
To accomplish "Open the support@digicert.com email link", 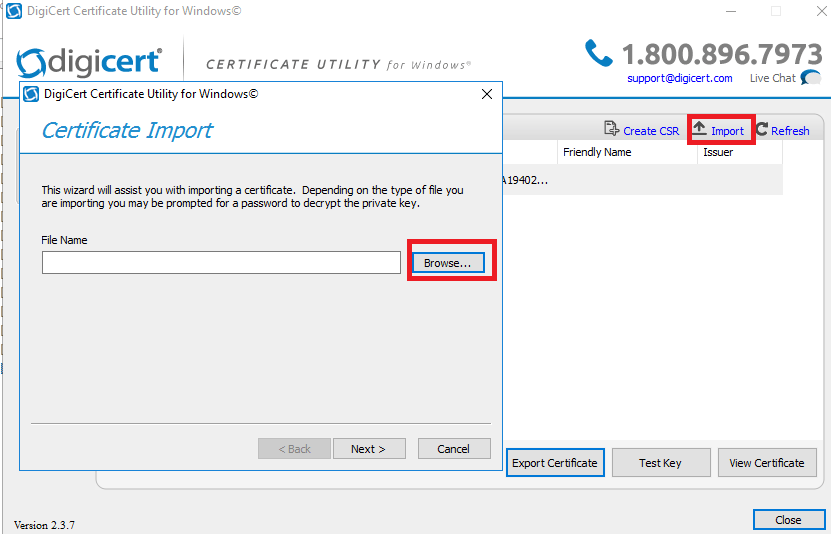I will pyautogui.click(x=680, y=78).
